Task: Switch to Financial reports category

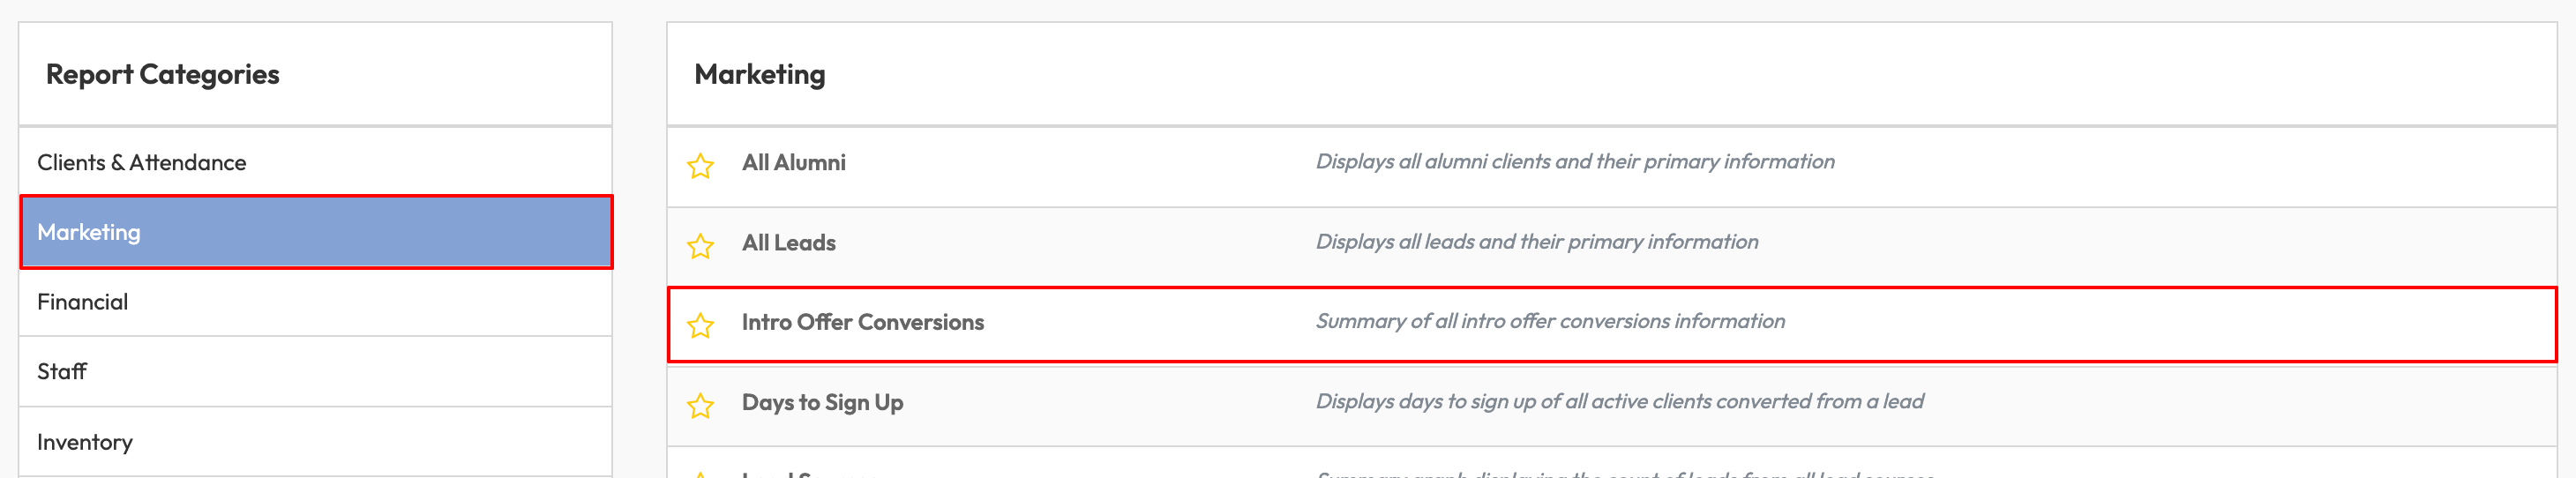Action: pos(82,302)
